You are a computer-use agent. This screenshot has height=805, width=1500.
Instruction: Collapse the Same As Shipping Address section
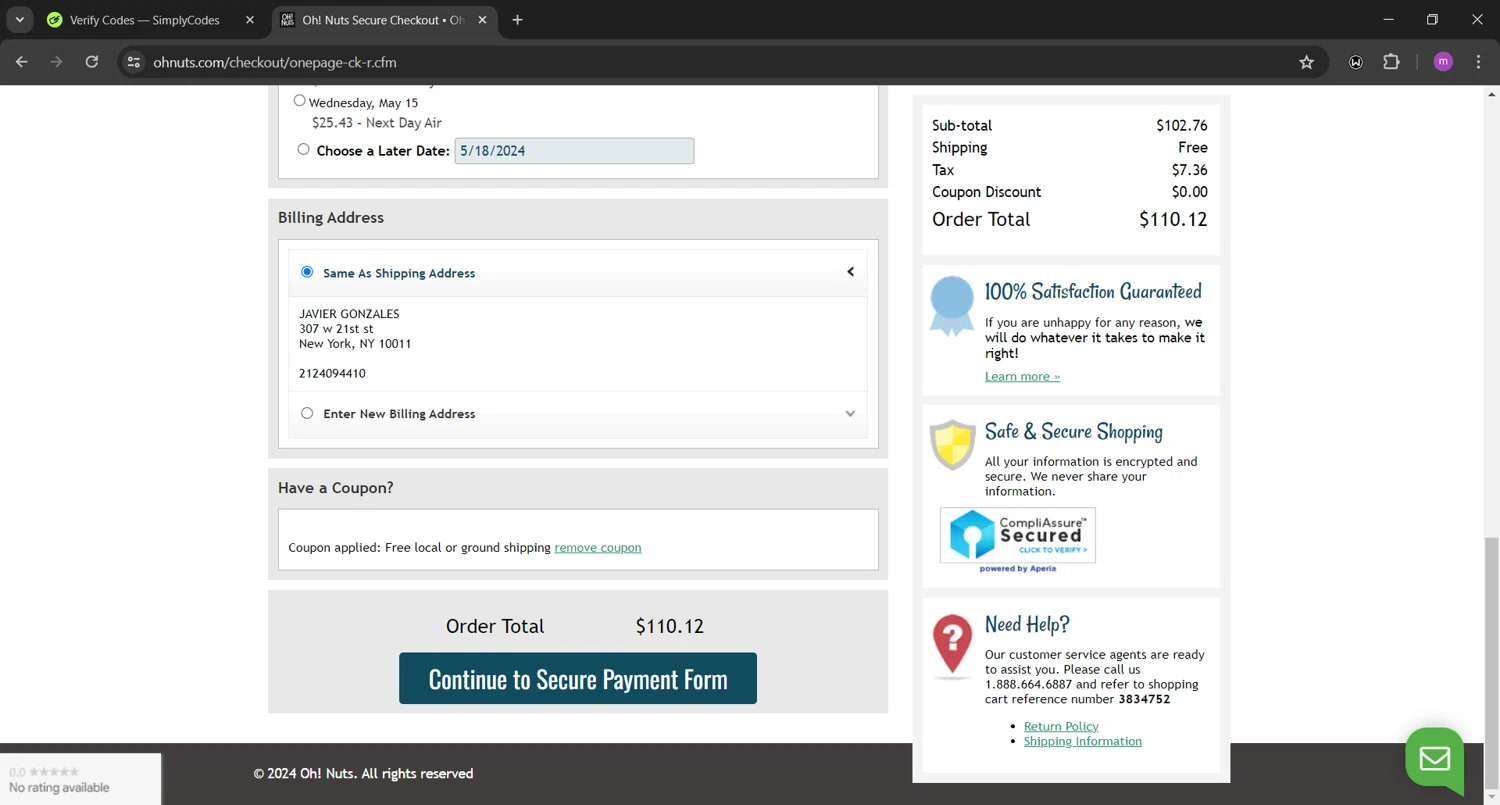point(850,272)
